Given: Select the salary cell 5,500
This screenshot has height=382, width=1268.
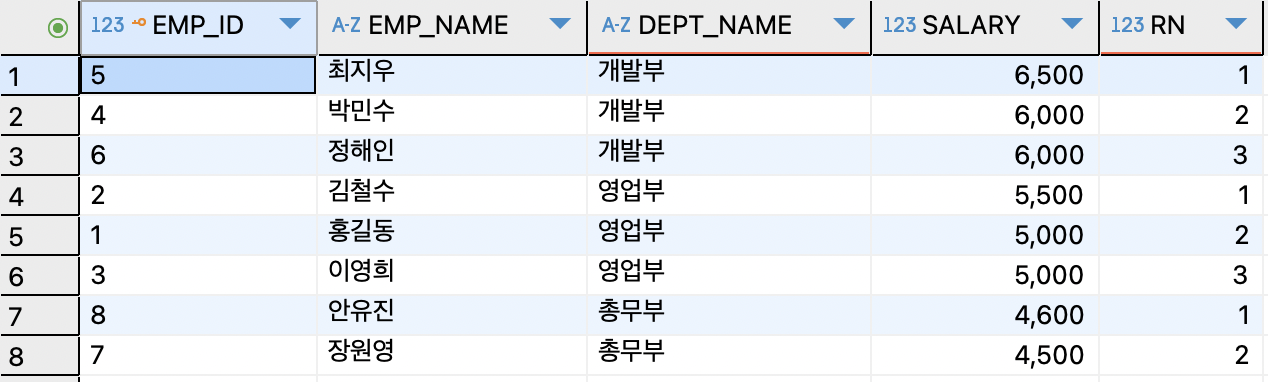Looking at the screenshot, I should [x=984, y=195].
